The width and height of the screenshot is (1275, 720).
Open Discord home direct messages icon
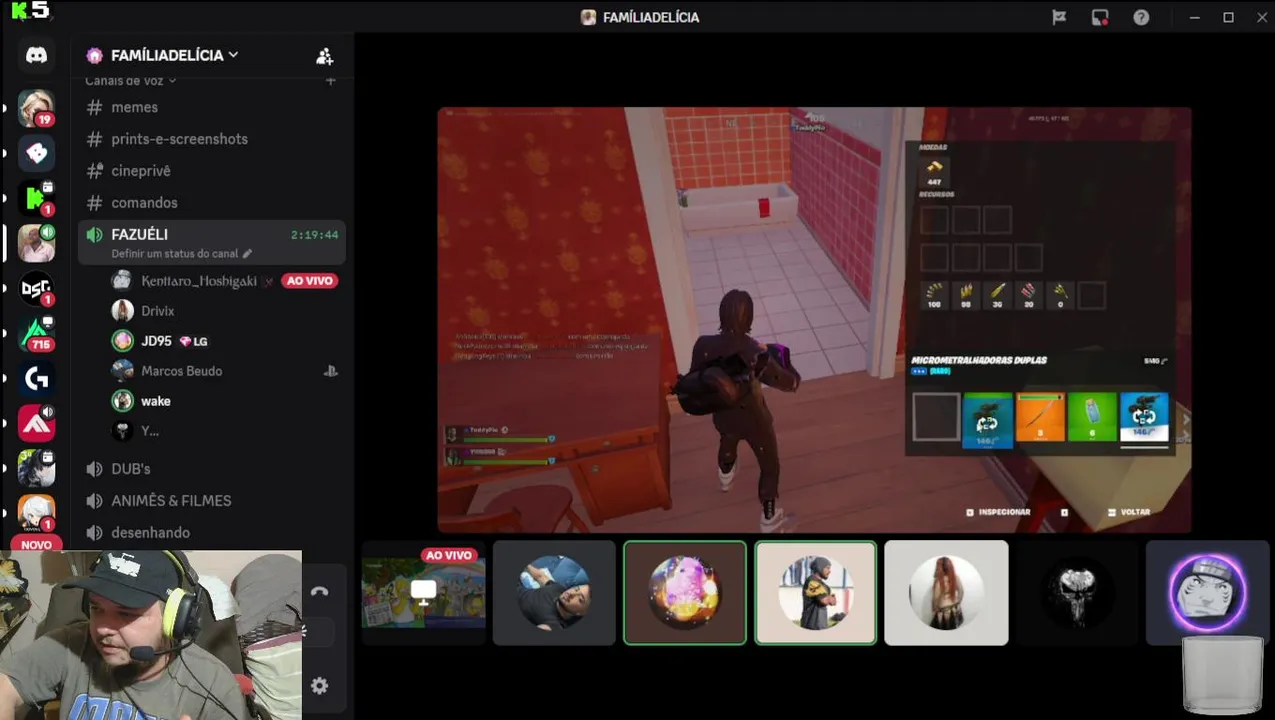click(x=37, y=55)
